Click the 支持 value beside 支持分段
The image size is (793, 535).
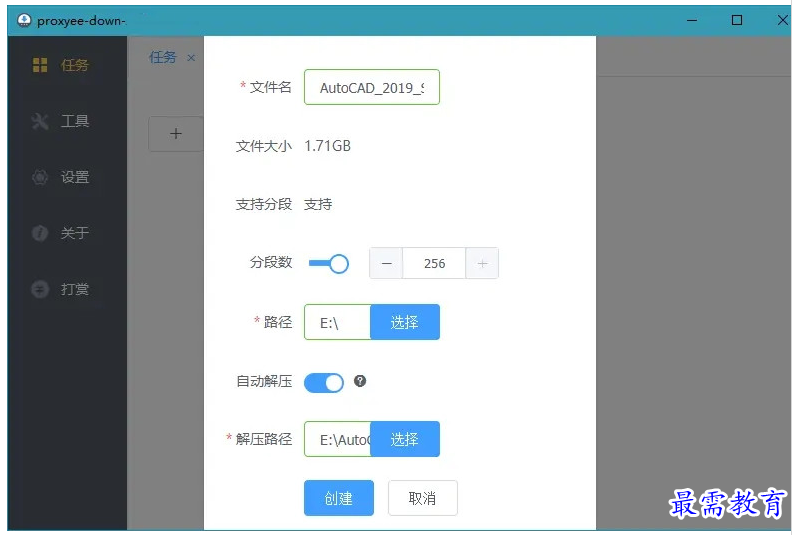(x=318, y=204)
